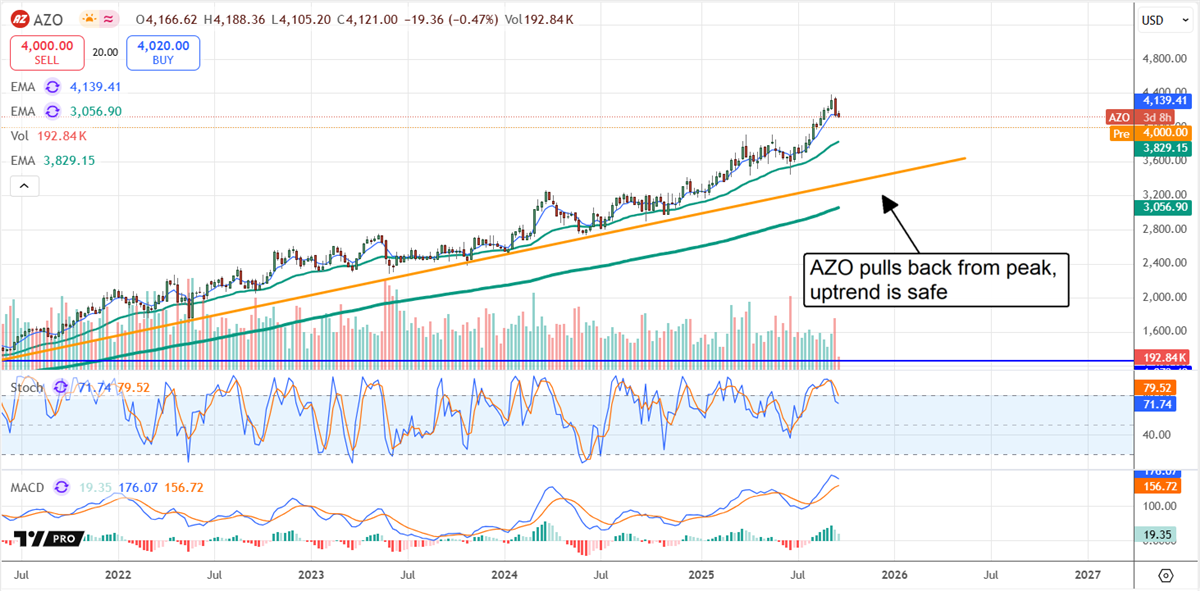1200x591 pixels.
Task: Click the SELL 4,000.00 button
Action: [46, 52]
